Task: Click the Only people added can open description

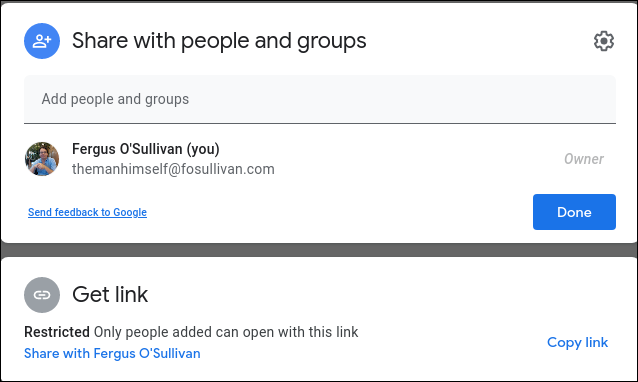Action: (x=226, y=332)
